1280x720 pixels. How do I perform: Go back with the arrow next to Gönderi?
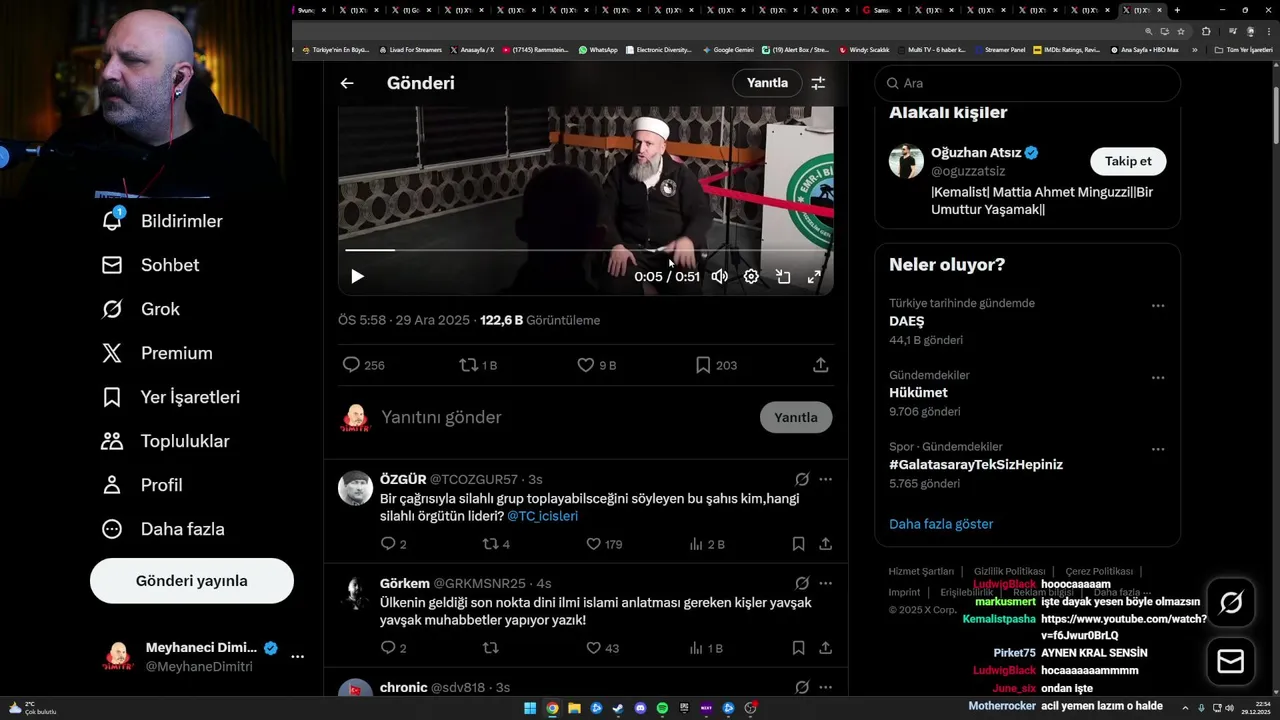347,83
